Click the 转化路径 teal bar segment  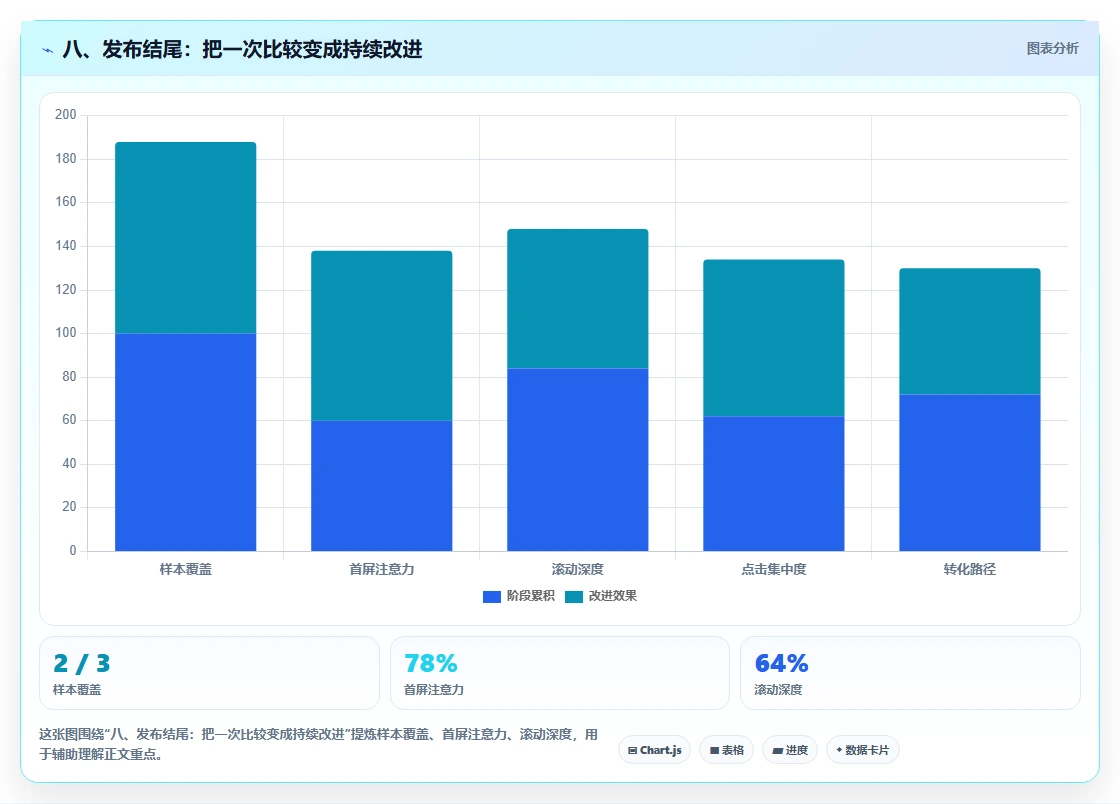[x=970, y=331]
